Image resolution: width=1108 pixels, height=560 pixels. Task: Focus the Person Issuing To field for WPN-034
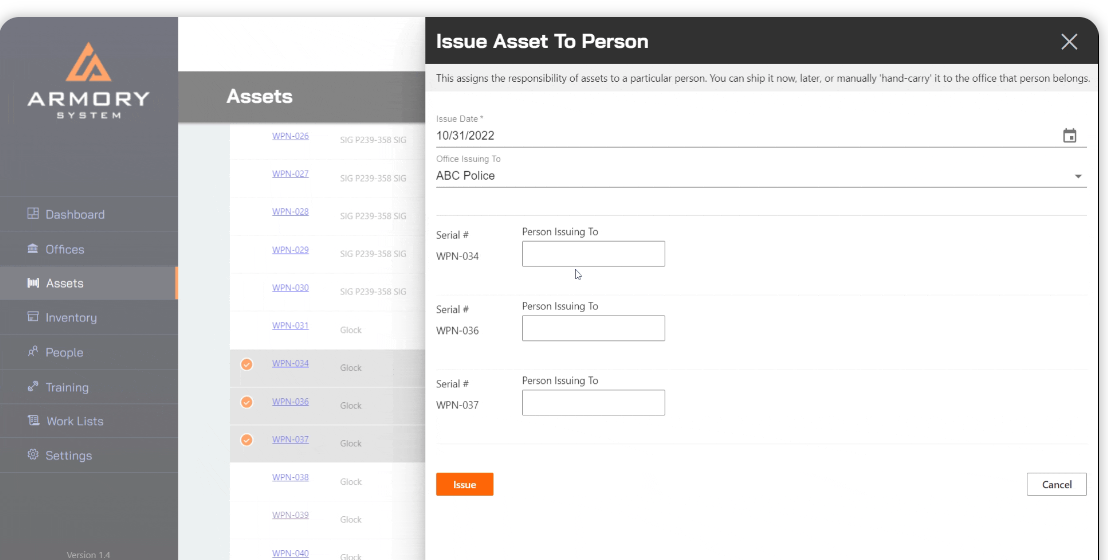click(x=593, y=254)
